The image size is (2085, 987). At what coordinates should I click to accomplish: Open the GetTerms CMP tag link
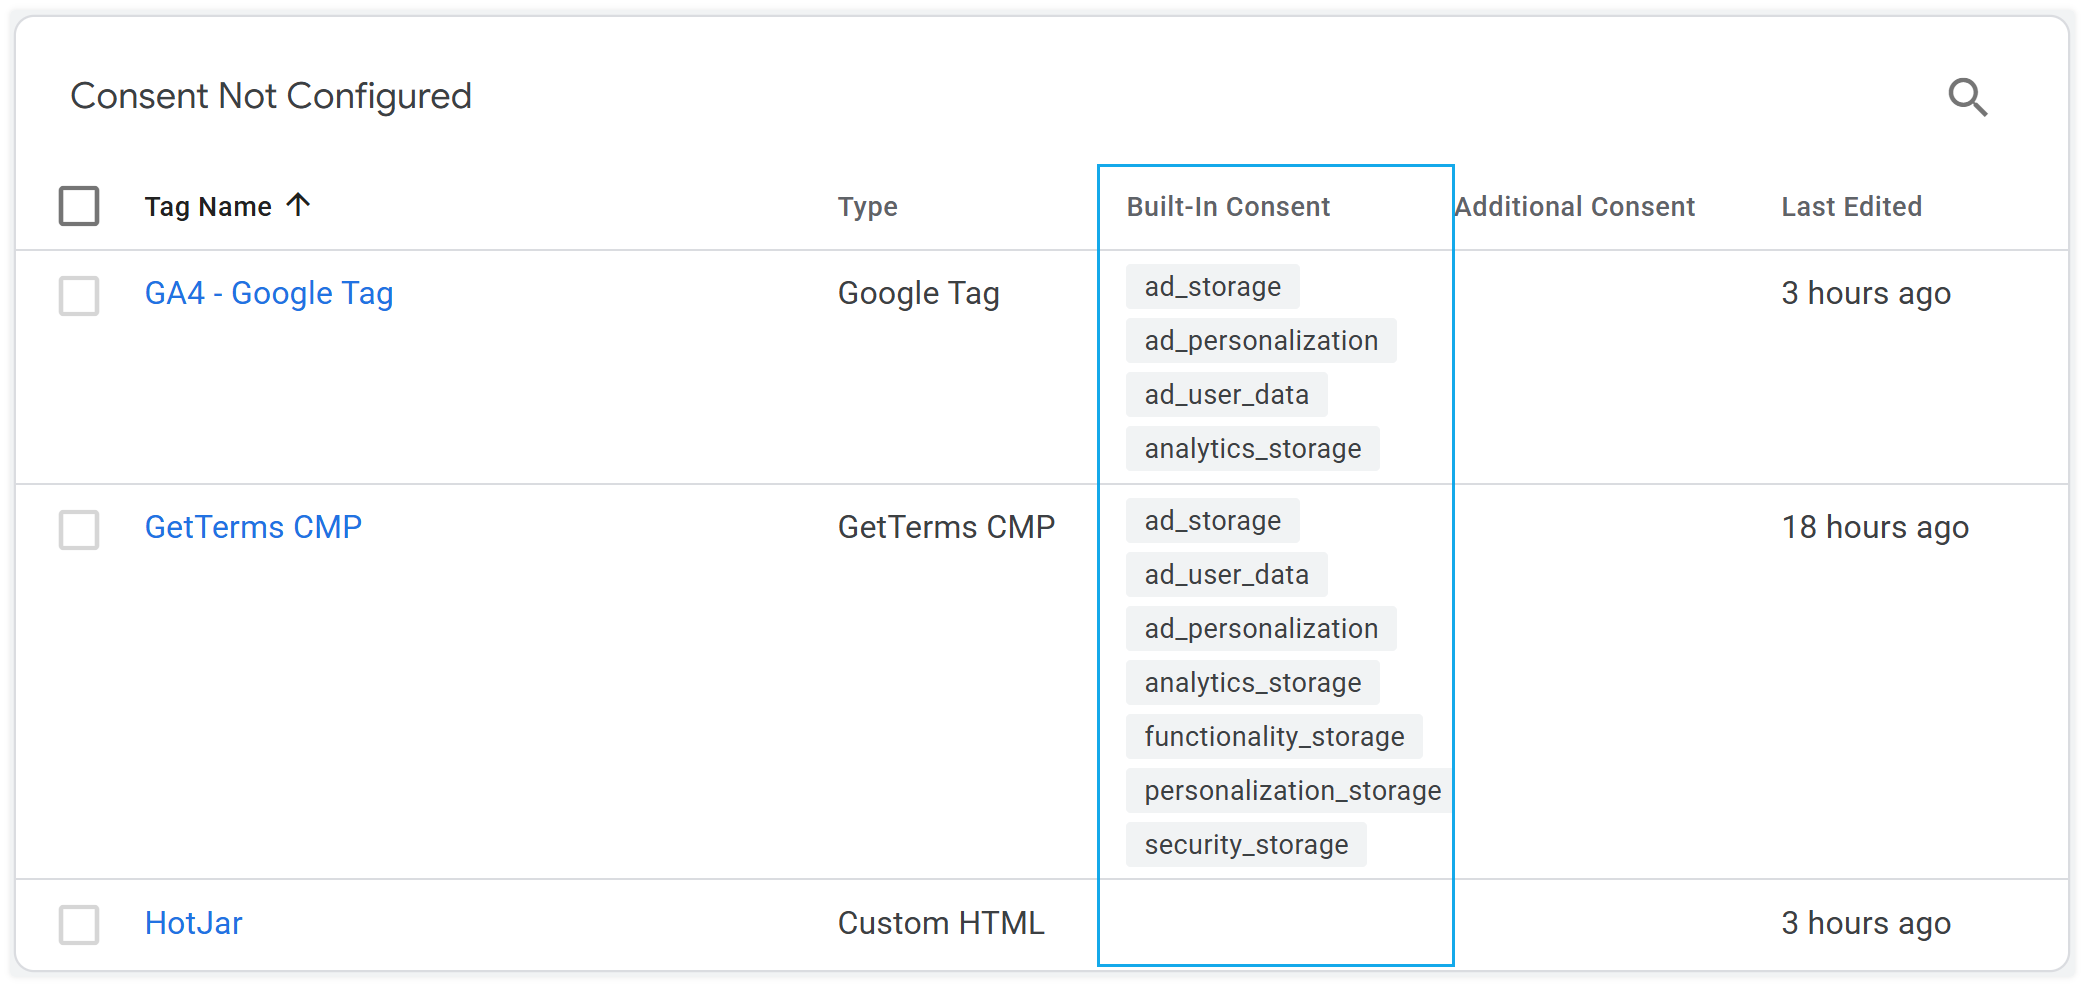pyautogui.click(x=253, y=527)
